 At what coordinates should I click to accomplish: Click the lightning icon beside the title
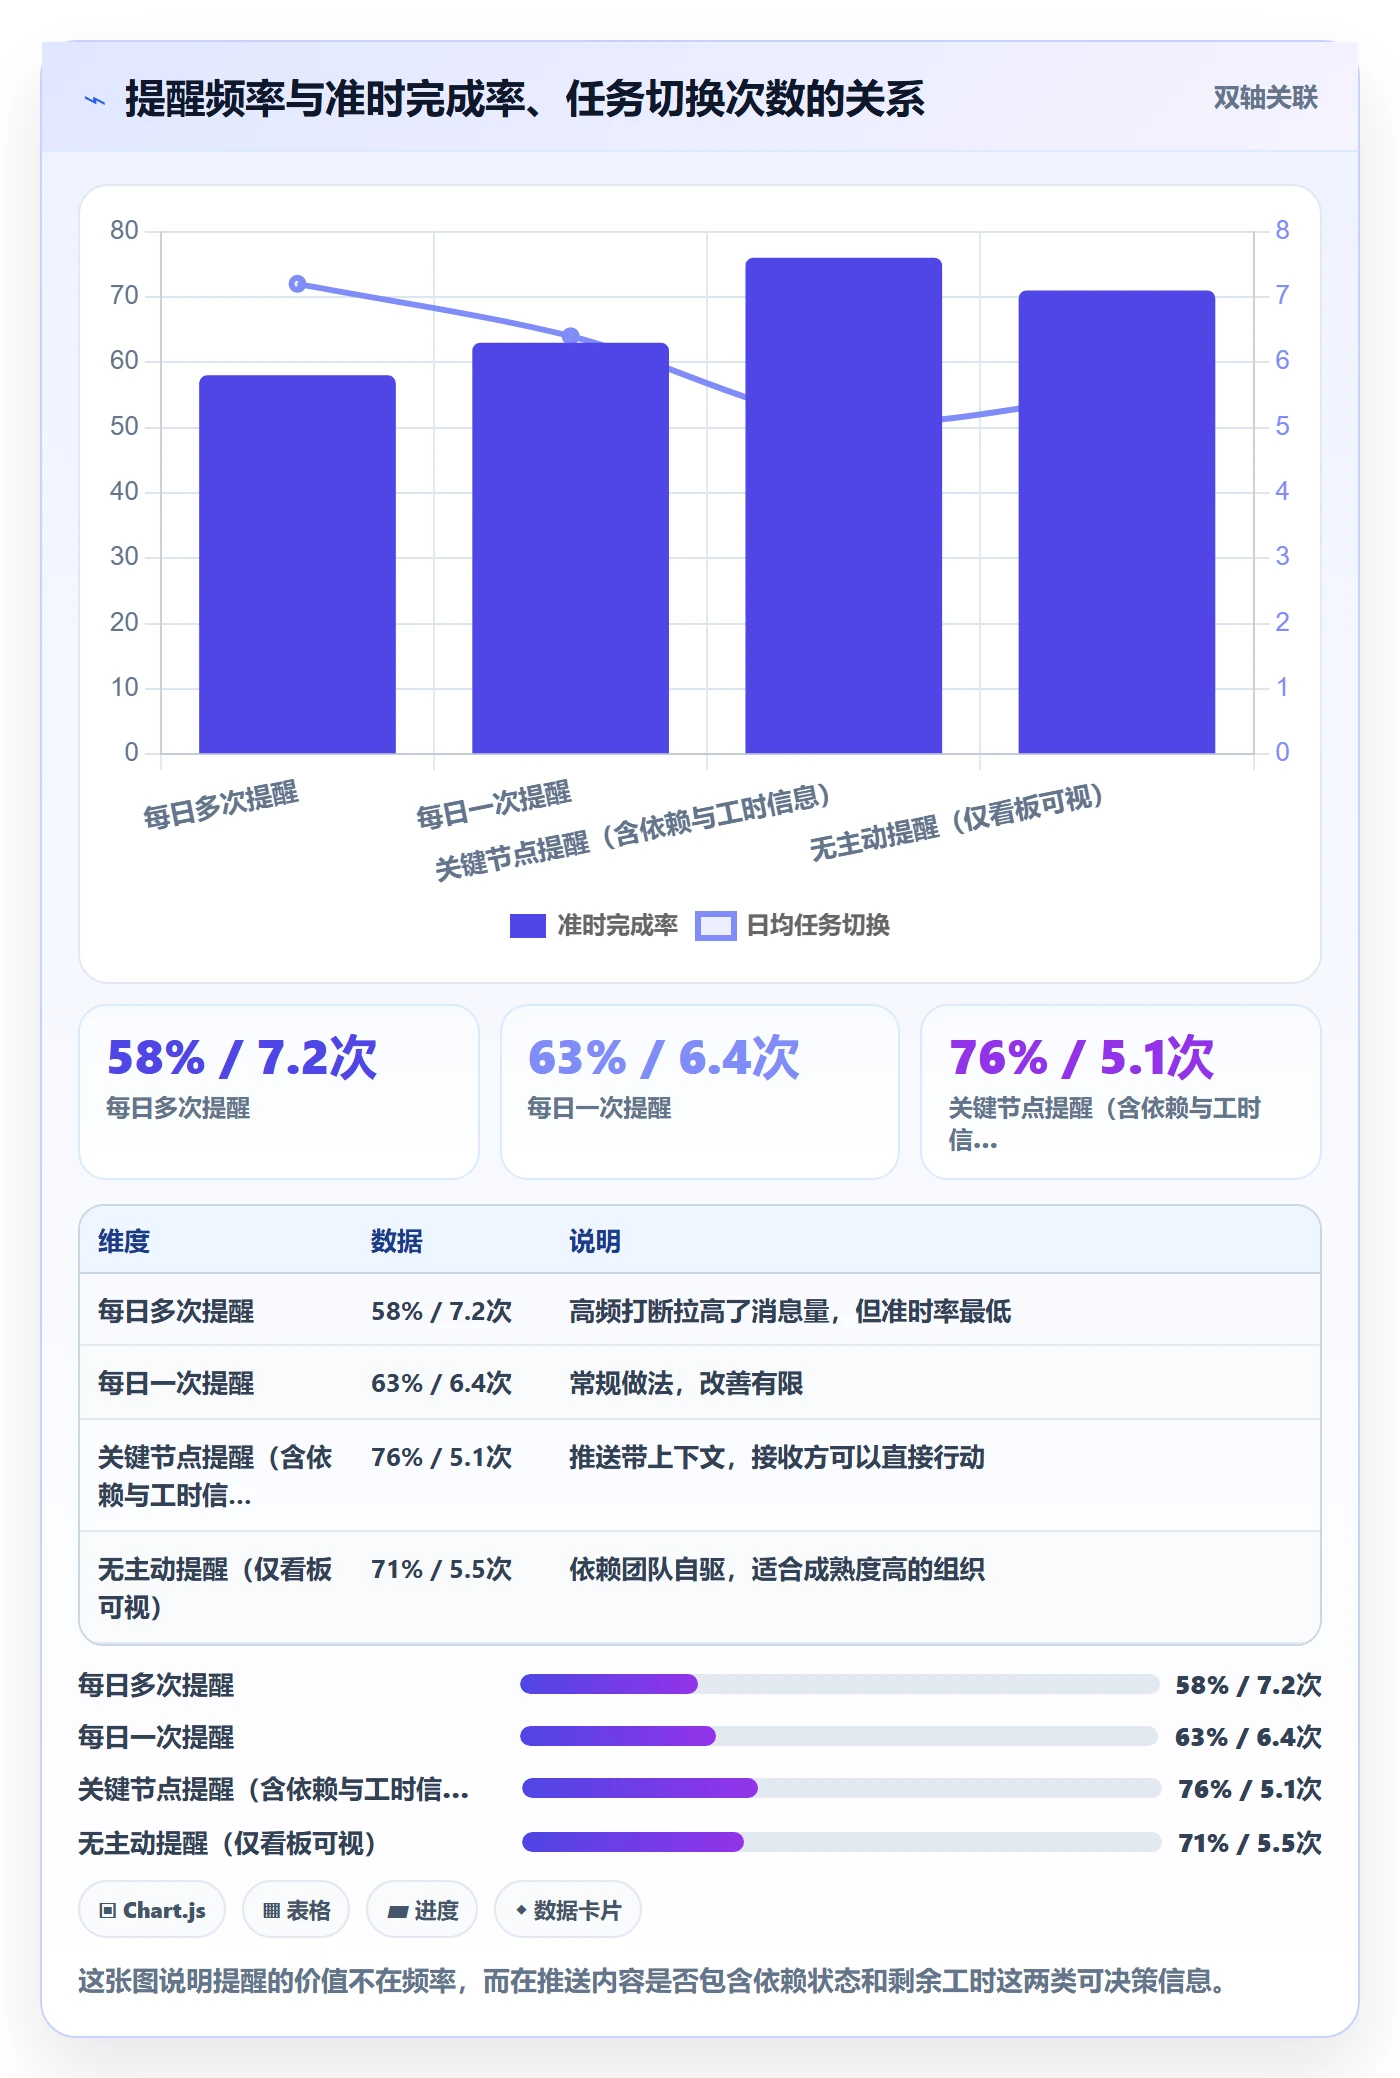95,100
